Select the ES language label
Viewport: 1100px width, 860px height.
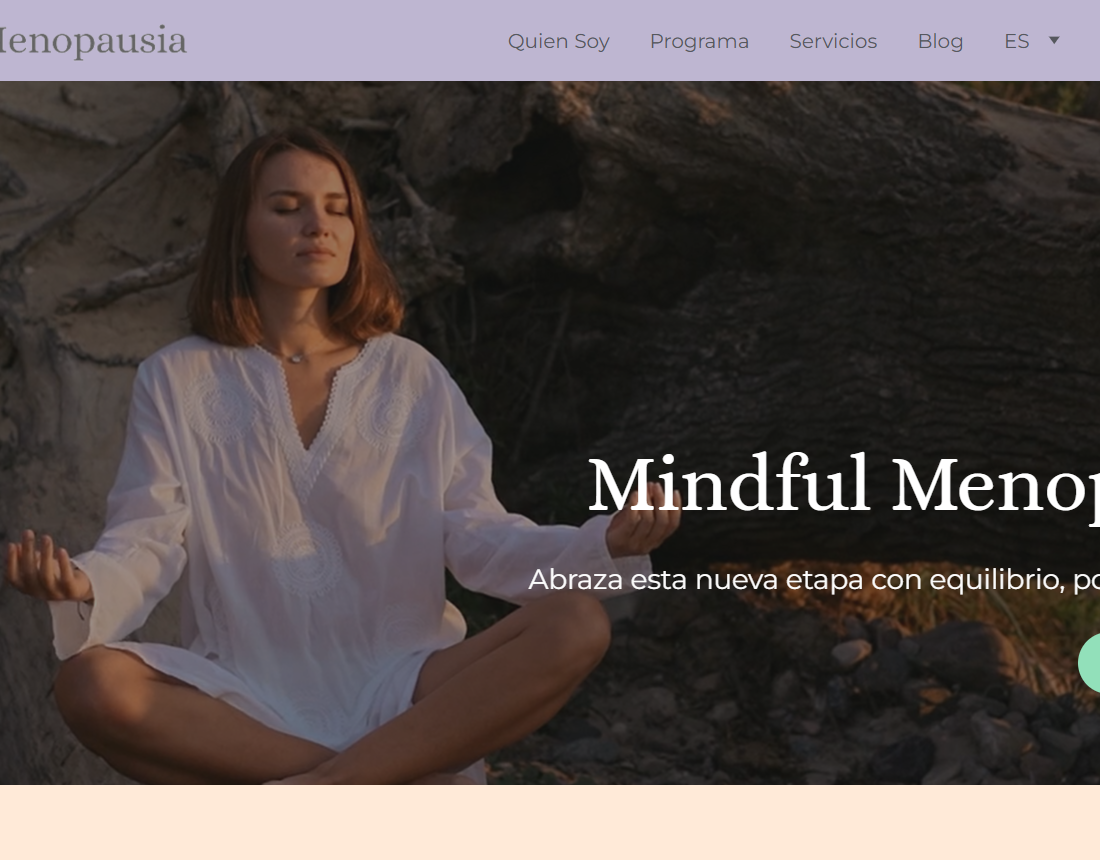(x=1017, y=41)
